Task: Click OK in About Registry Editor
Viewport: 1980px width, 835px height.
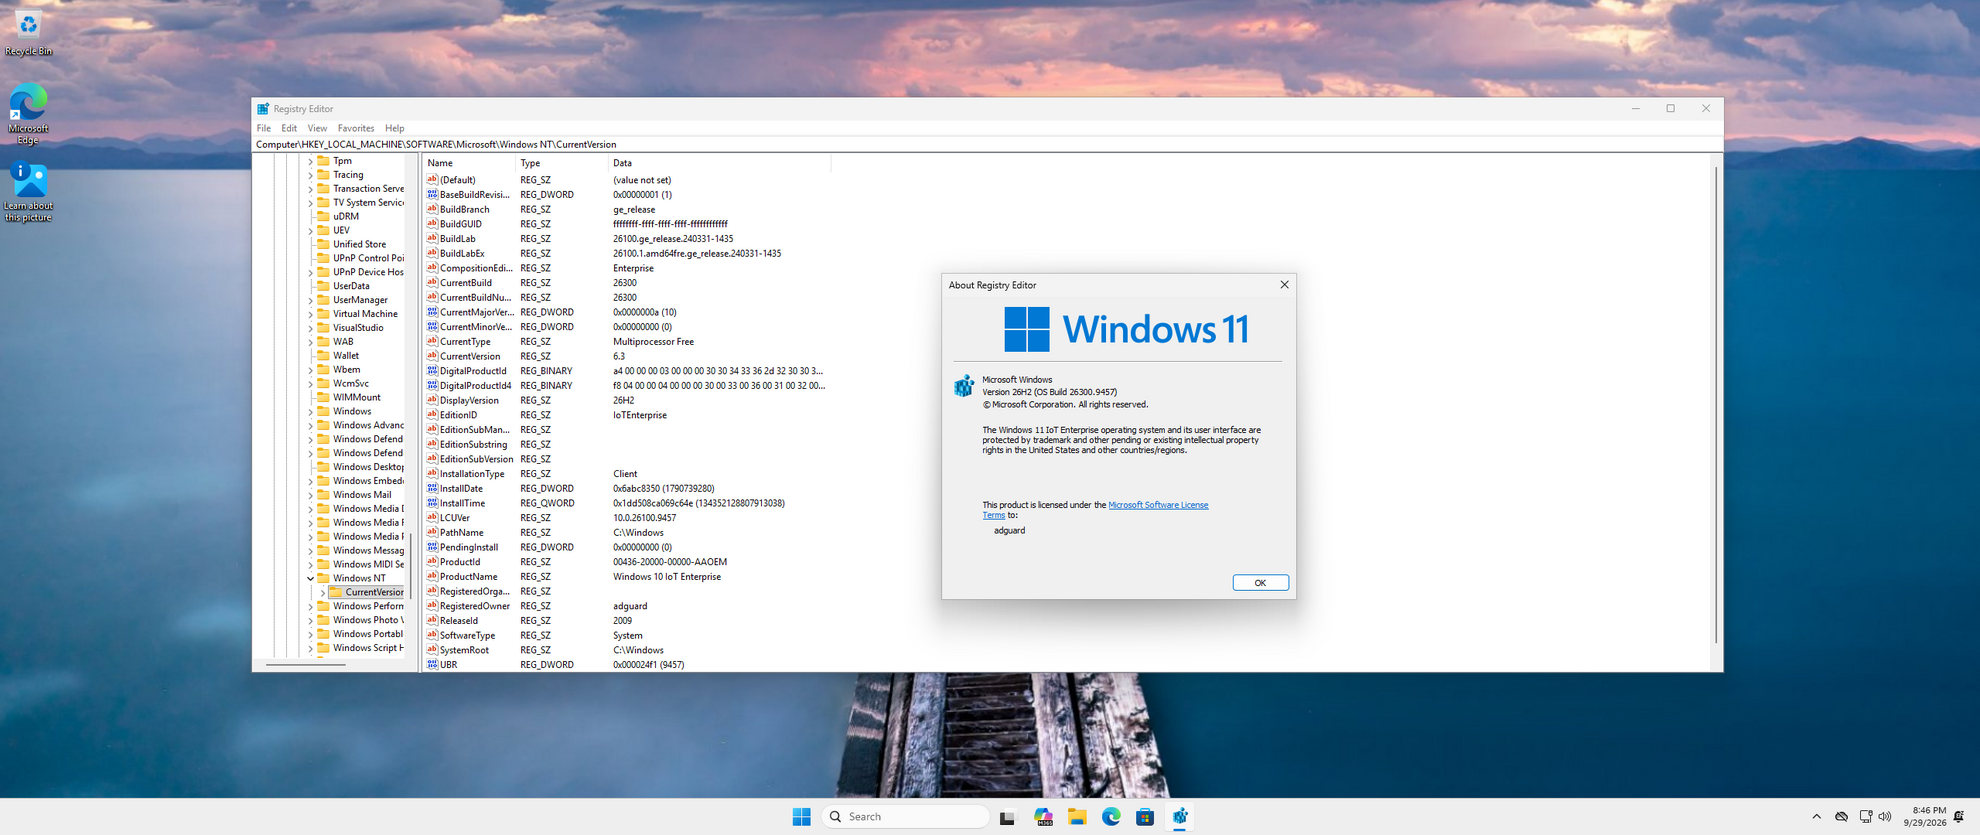Action: coord(1260,583)
